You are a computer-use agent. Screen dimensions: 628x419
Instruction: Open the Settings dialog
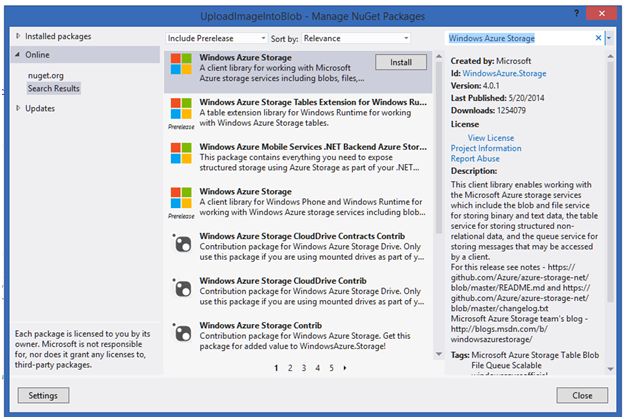(x=43, y=395)
